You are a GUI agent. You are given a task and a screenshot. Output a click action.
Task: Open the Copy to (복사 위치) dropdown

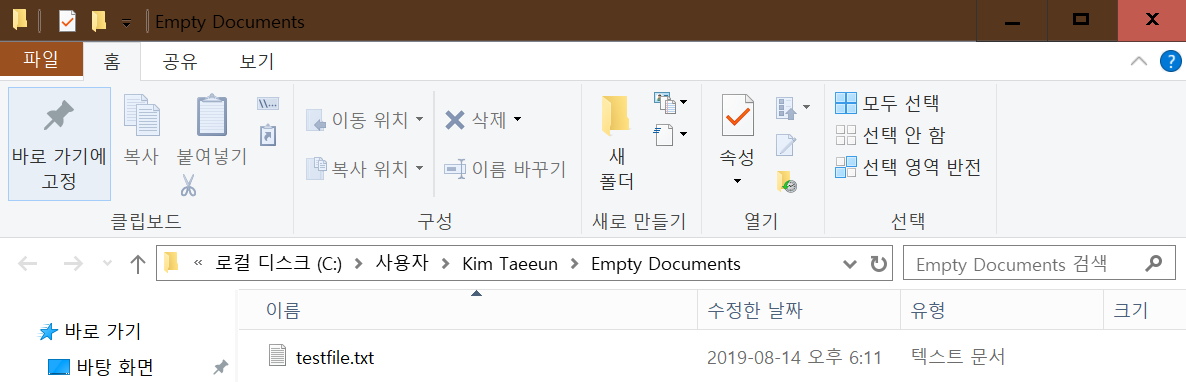click(419, 168)
